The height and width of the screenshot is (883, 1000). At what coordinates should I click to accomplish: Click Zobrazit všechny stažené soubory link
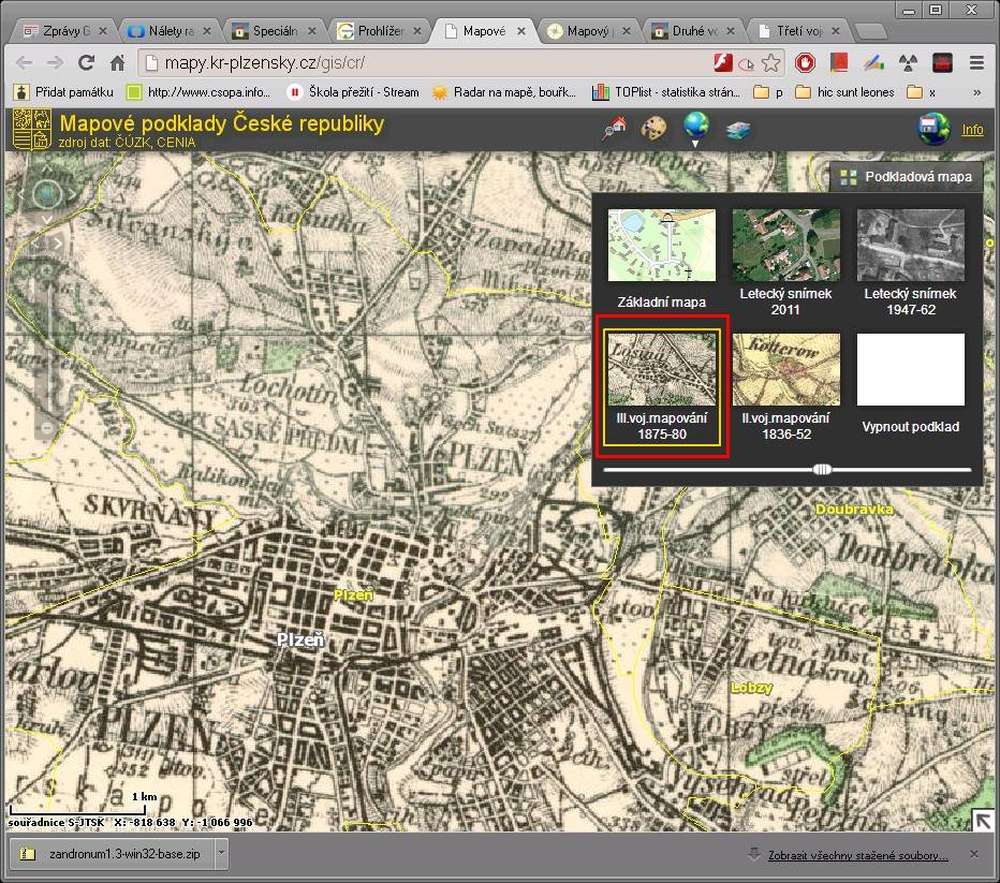(x=857, y=856)
